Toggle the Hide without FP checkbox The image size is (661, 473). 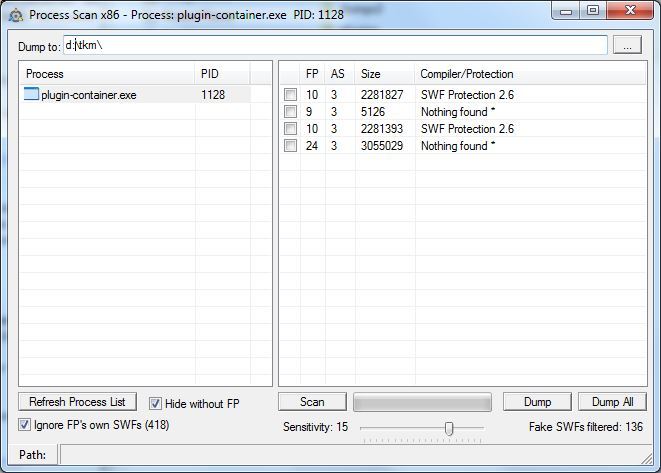coord(155,403)
